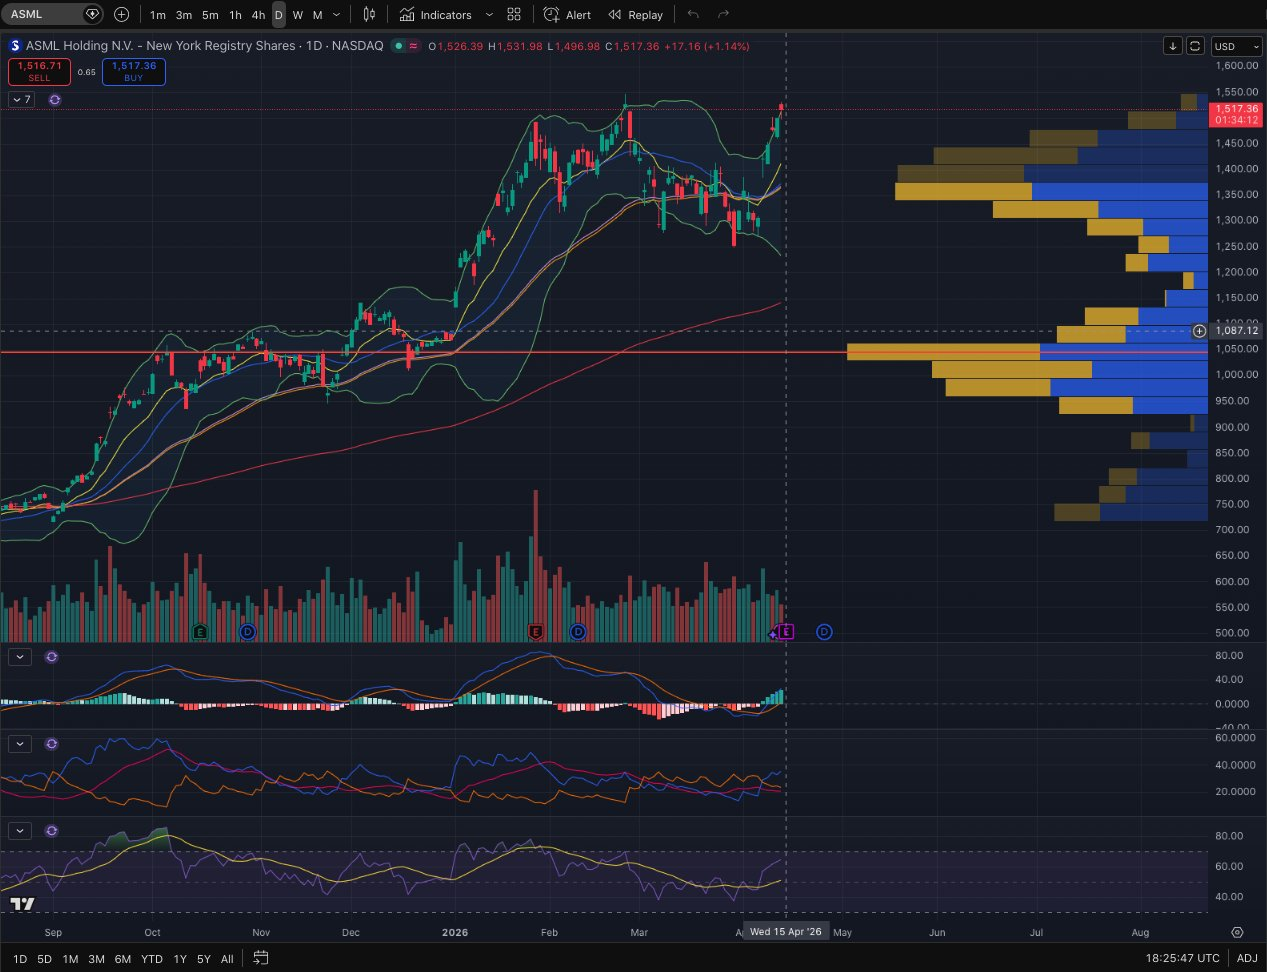Open the ASML symbol search box
The width and height of the screenshot is (1267, 972).
(x=52, y=14)
